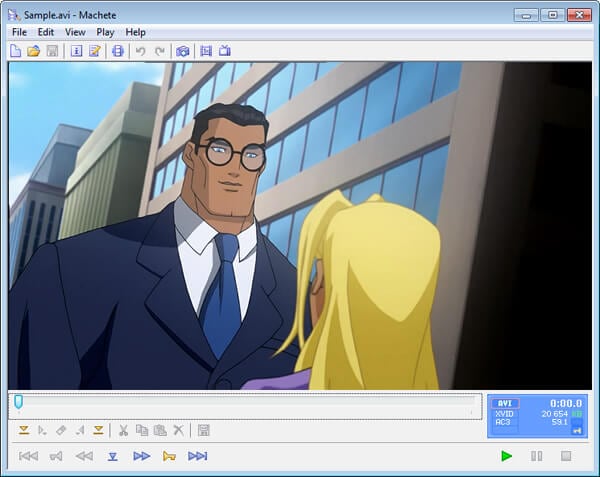Toggle the speaker icon in info panel
The width and height of the screenshot is (600, 477).
tap(577, 431)
